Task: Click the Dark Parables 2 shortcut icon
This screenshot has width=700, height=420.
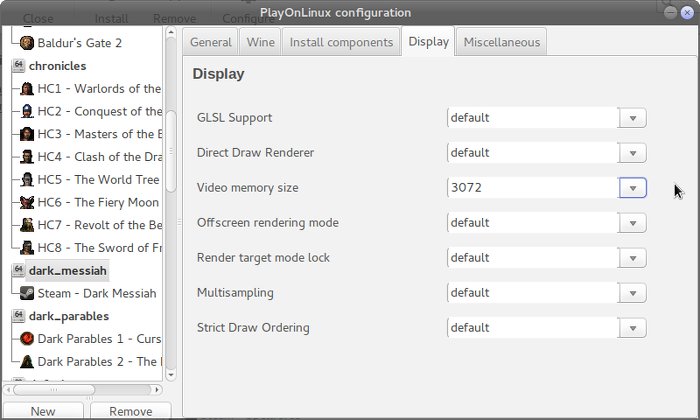Action: coord(27,362)
